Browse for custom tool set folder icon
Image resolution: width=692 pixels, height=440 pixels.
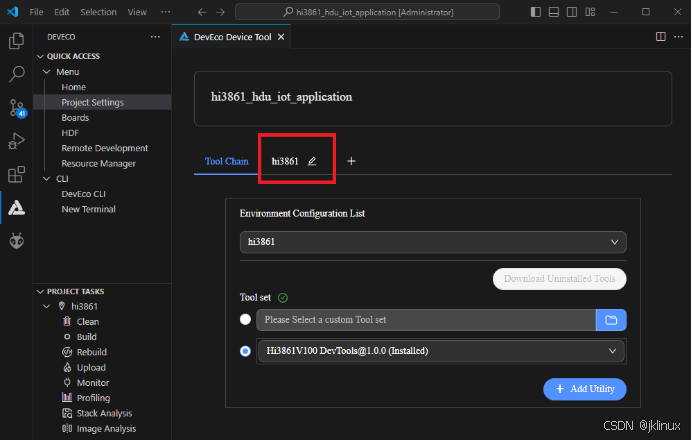coord(611,320)
